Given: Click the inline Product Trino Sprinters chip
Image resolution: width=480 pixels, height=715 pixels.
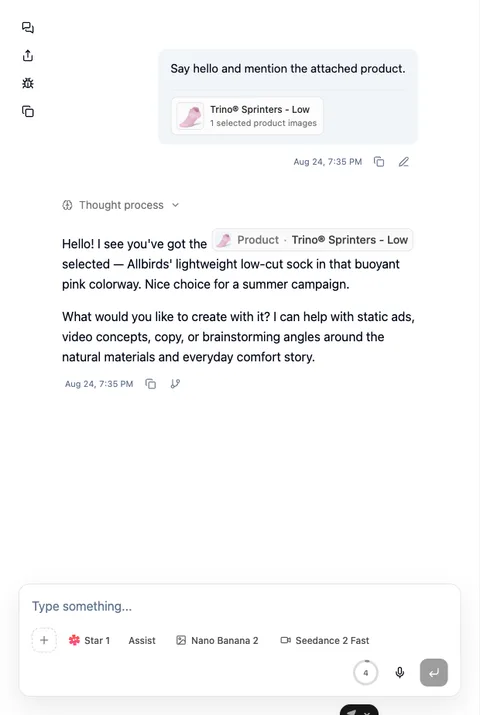Looking at the screenshot, I should click(x=313, y=240).
